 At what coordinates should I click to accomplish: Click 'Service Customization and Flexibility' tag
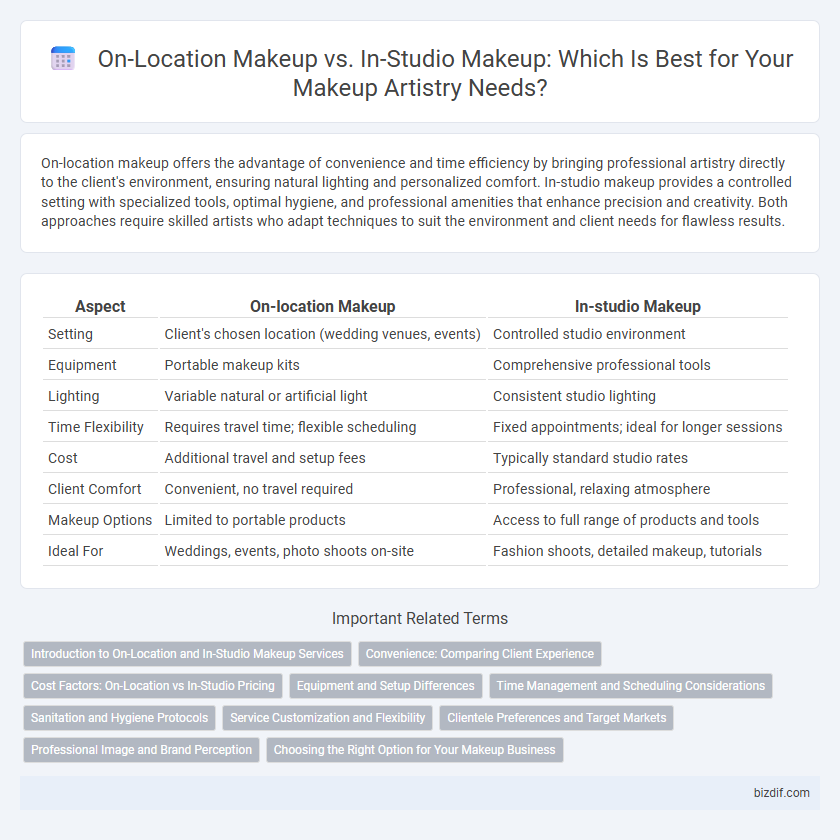327,718
